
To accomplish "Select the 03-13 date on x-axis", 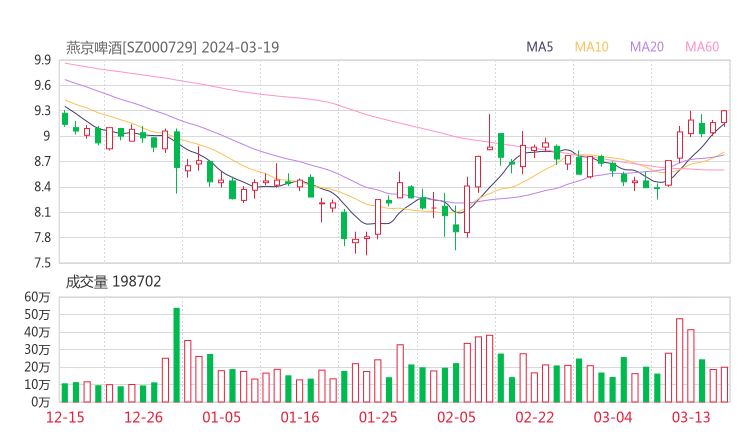I will pyautogui.click(x=690, y=417).
